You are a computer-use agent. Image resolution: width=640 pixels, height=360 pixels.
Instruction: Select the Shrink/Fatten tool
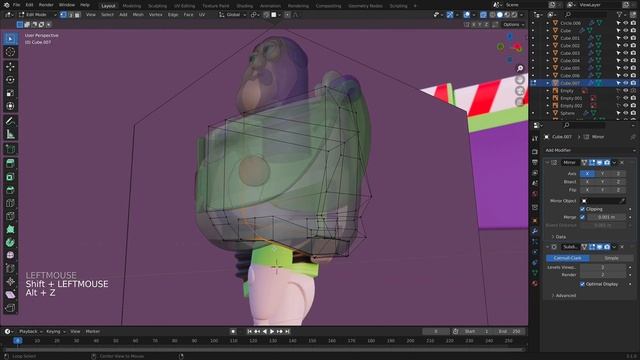click(11, 281)
